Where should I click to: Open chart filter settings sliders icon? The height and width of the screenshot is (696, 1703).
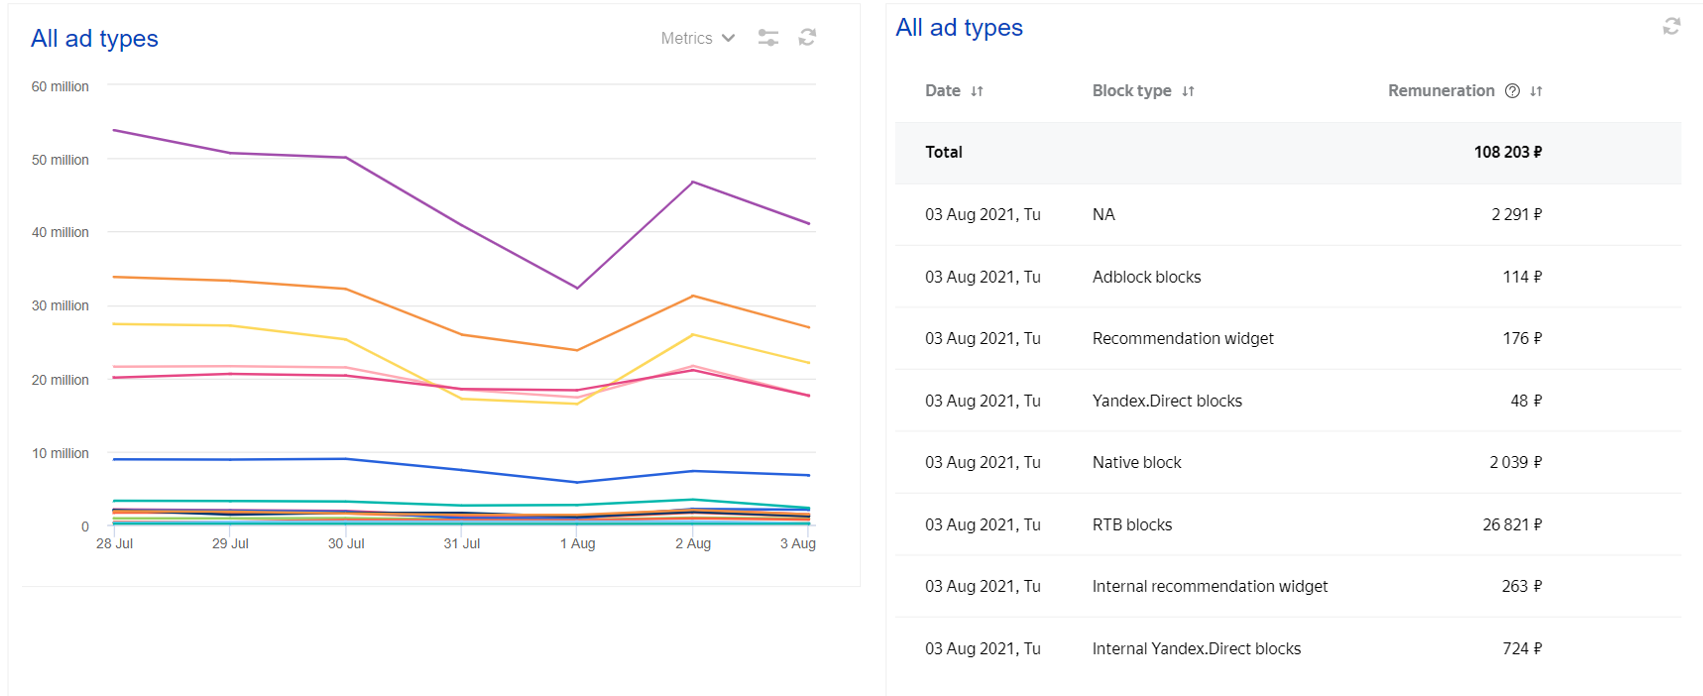(768, 38)
